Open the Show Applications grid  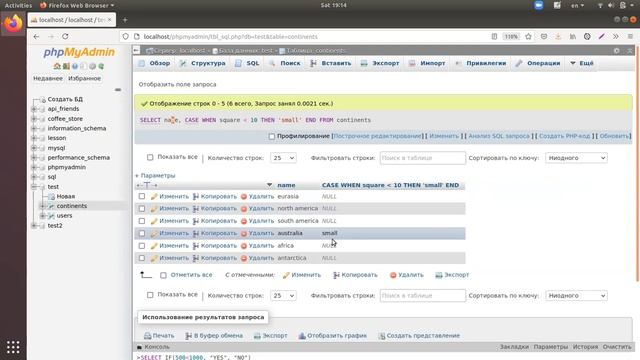(13, 347)
